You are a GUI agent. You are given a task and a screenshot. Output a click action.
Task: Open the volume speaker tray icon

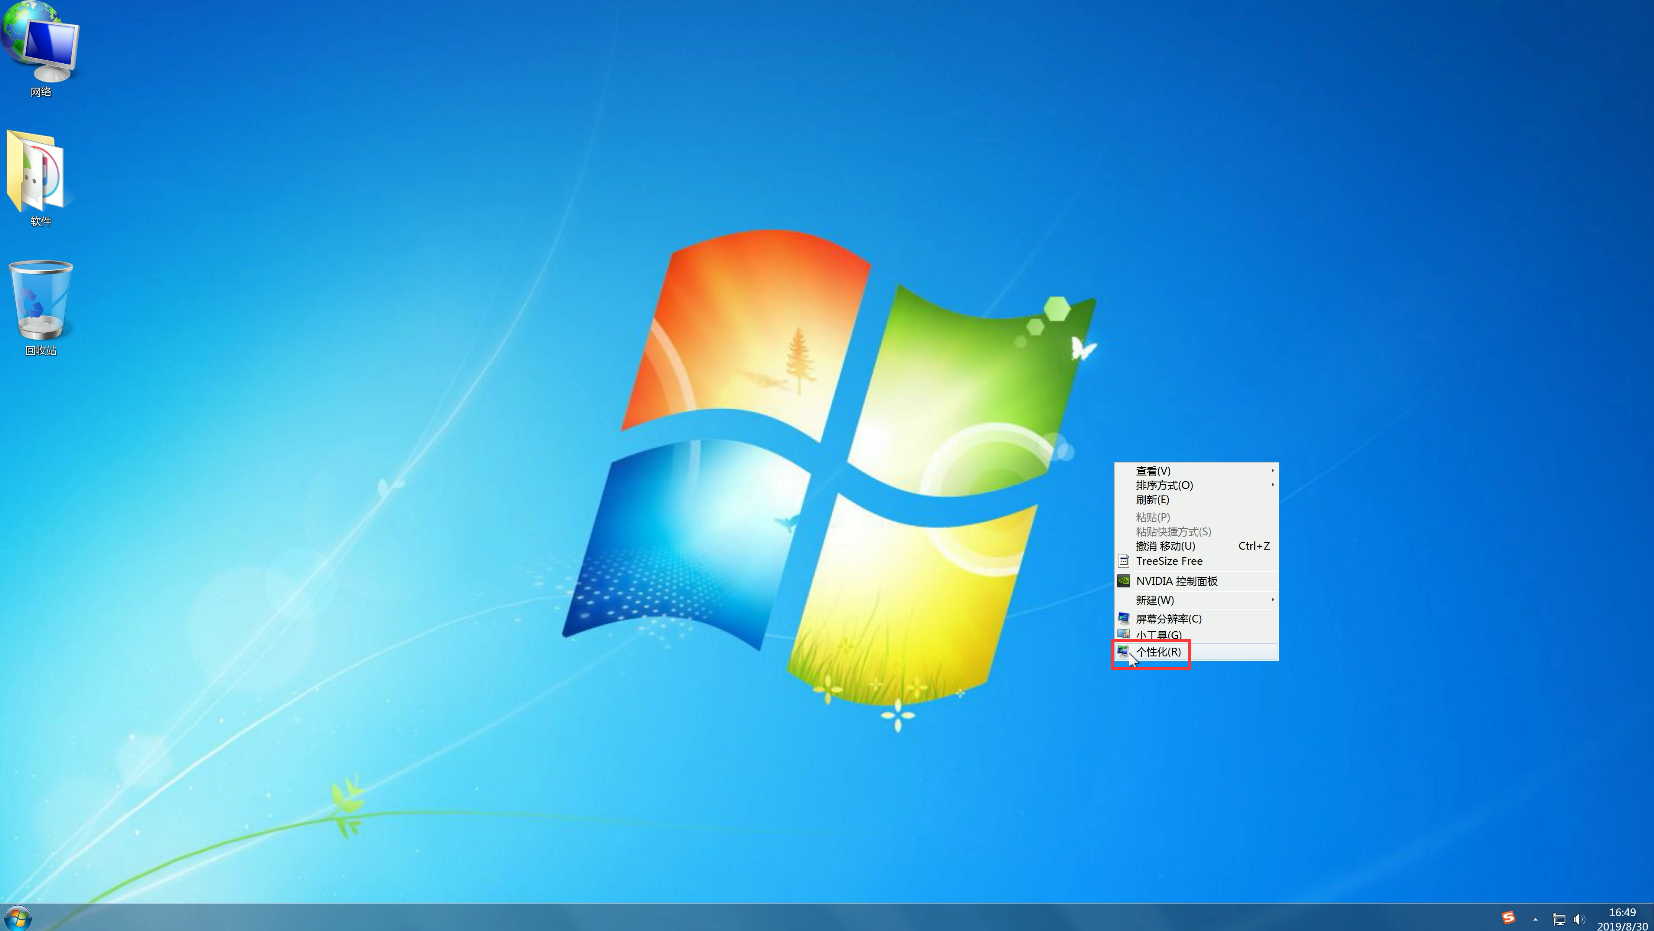click(x=1579, y=919)
